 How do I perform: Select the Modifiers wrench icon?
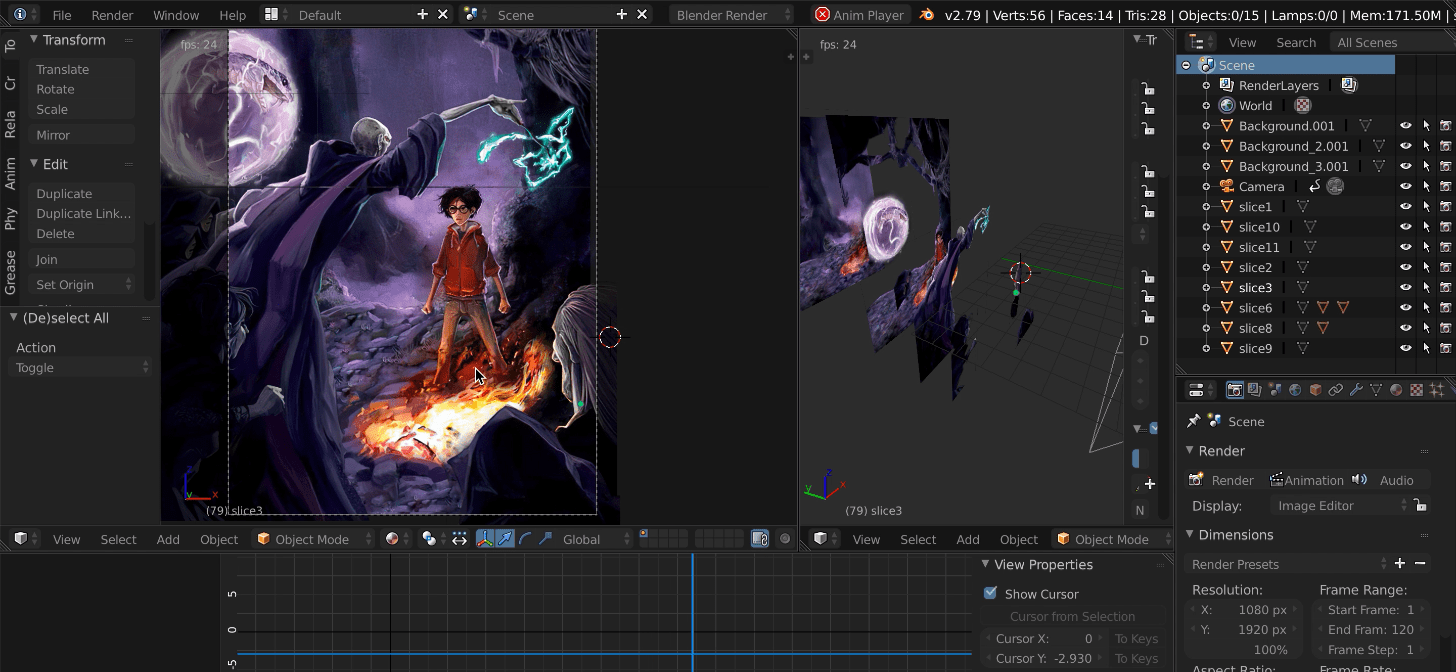click(x=1357, y=389)
